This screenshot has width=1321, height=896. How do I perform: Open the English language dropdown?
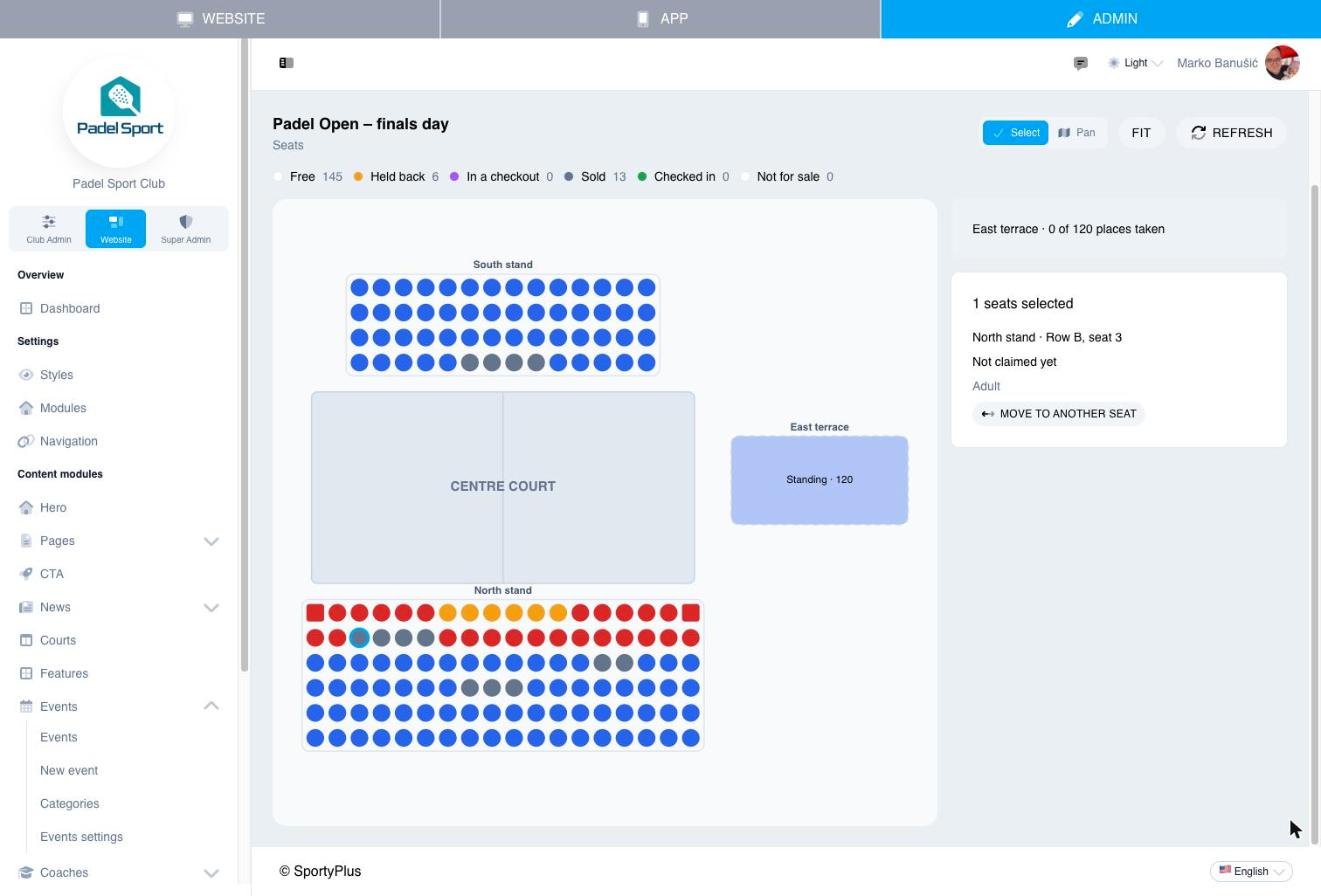pos(1251,871)
